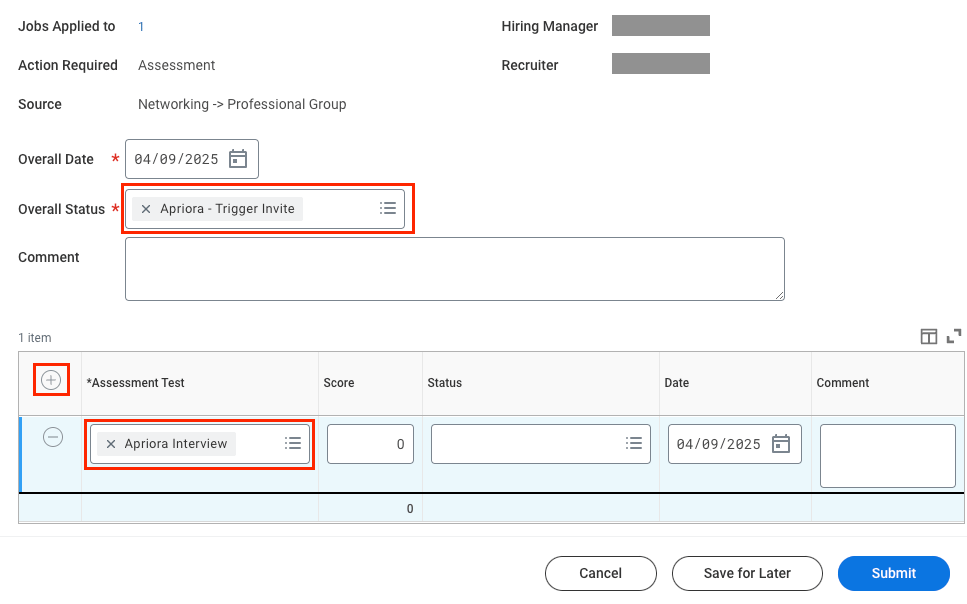This screenshot has width=967, height=604.
Task: Click Save for Later
Action: (x=747, y=573)
